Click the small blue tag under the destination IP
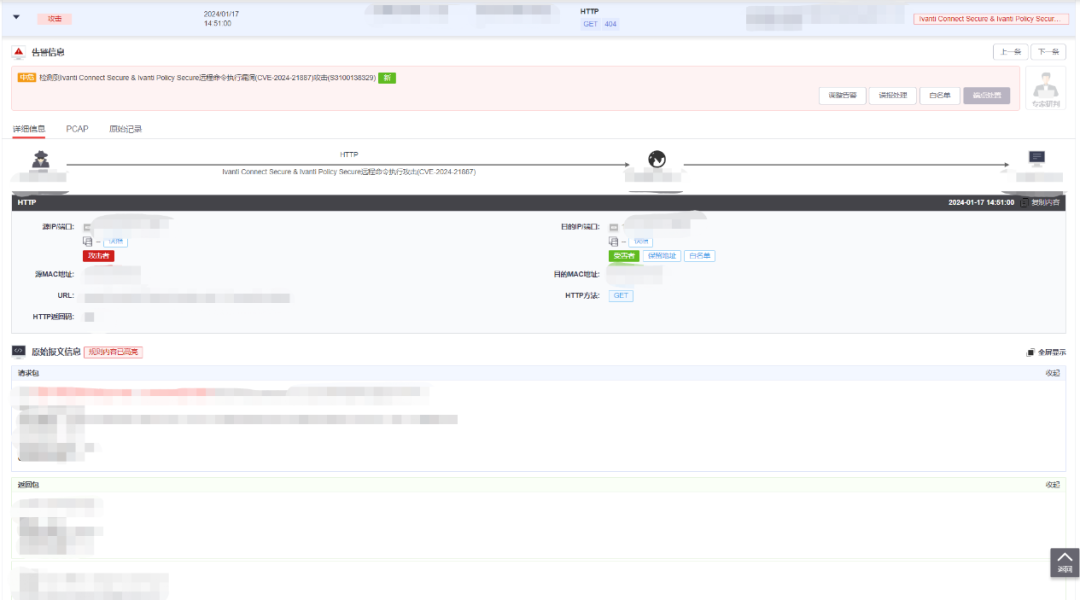1080x600 pixels. [641, 241]
